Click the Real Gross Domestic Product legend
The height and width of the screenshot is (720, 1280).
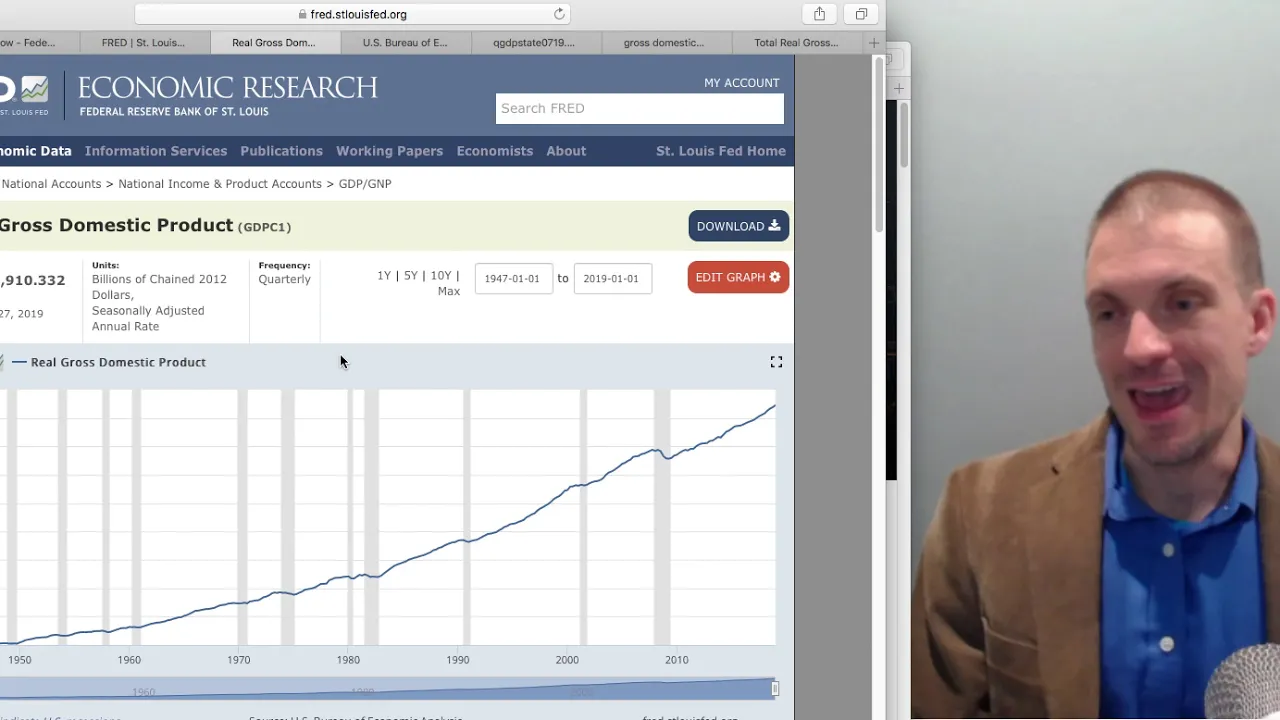click(x=108, y=362)
